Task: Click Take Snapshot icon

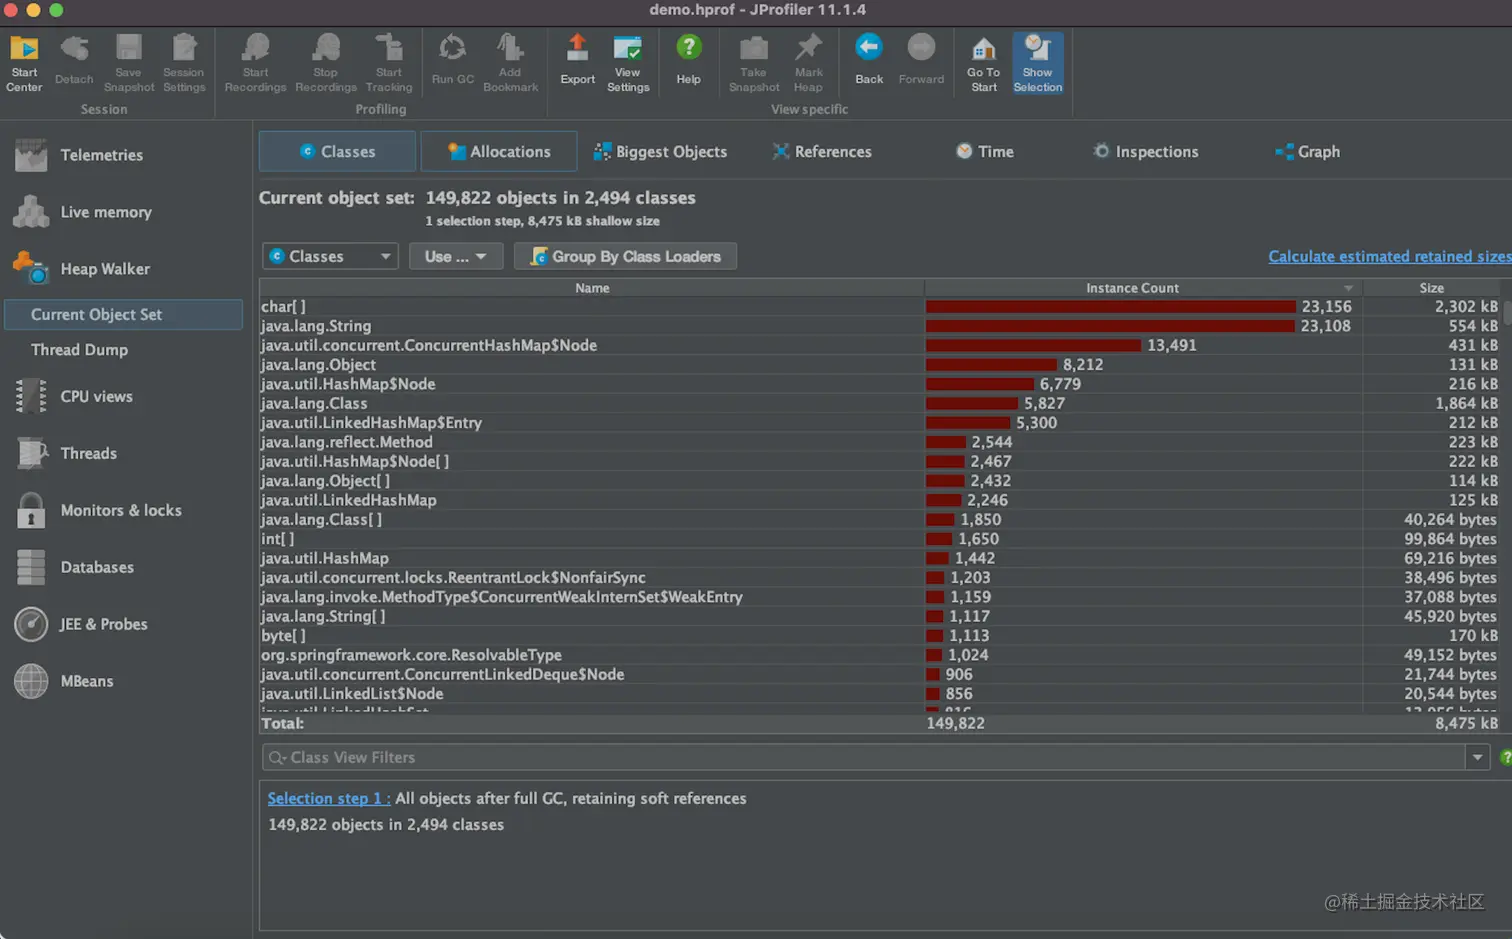Action: click(x=754, y=63)
